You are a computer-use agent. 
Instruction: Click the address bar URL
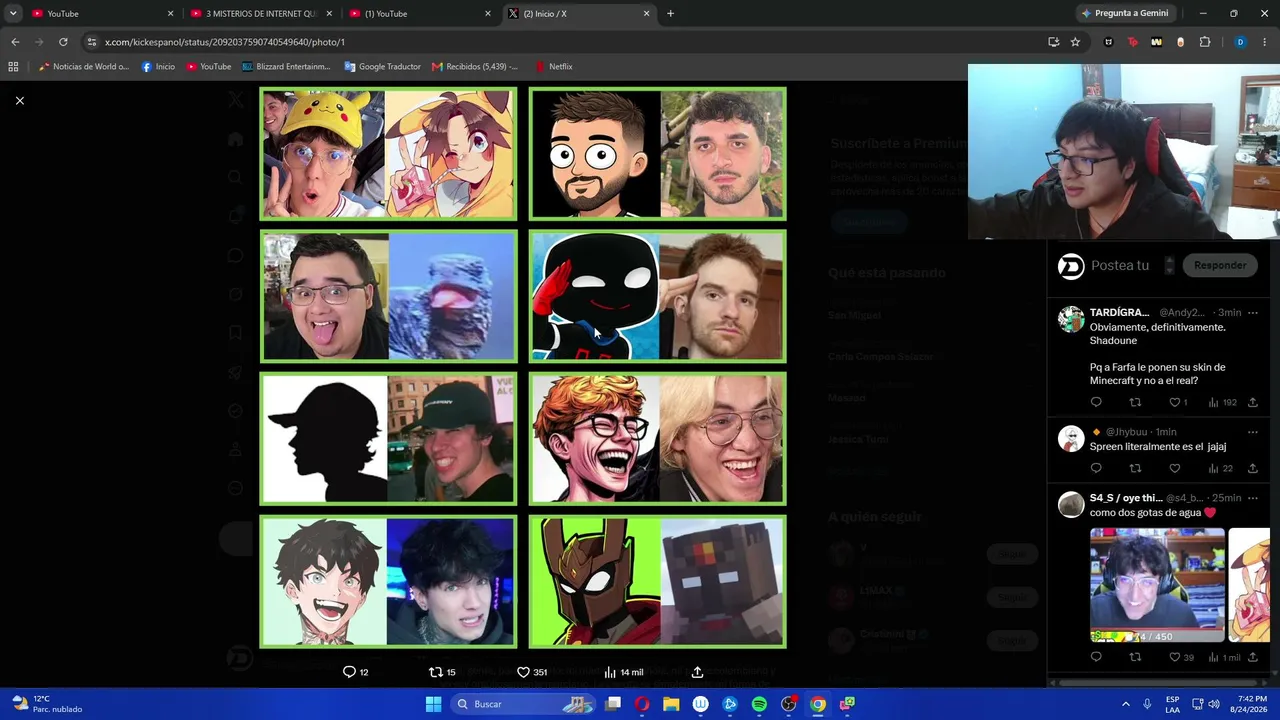point(225,42)
